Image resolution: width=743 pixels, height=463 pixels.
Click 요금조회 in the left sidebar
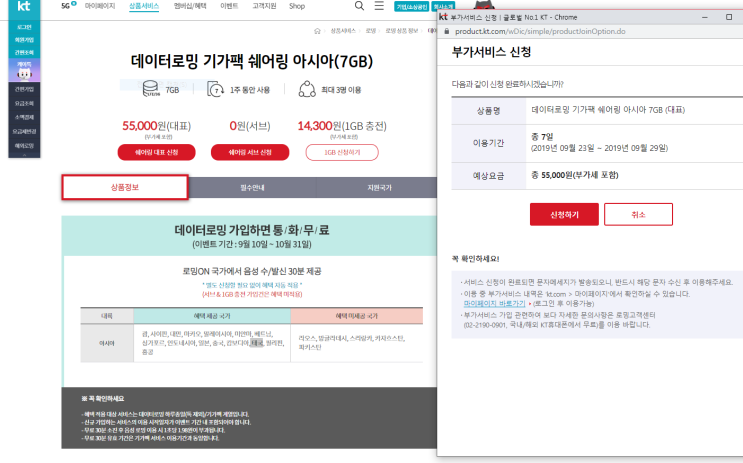click(24, 103)
